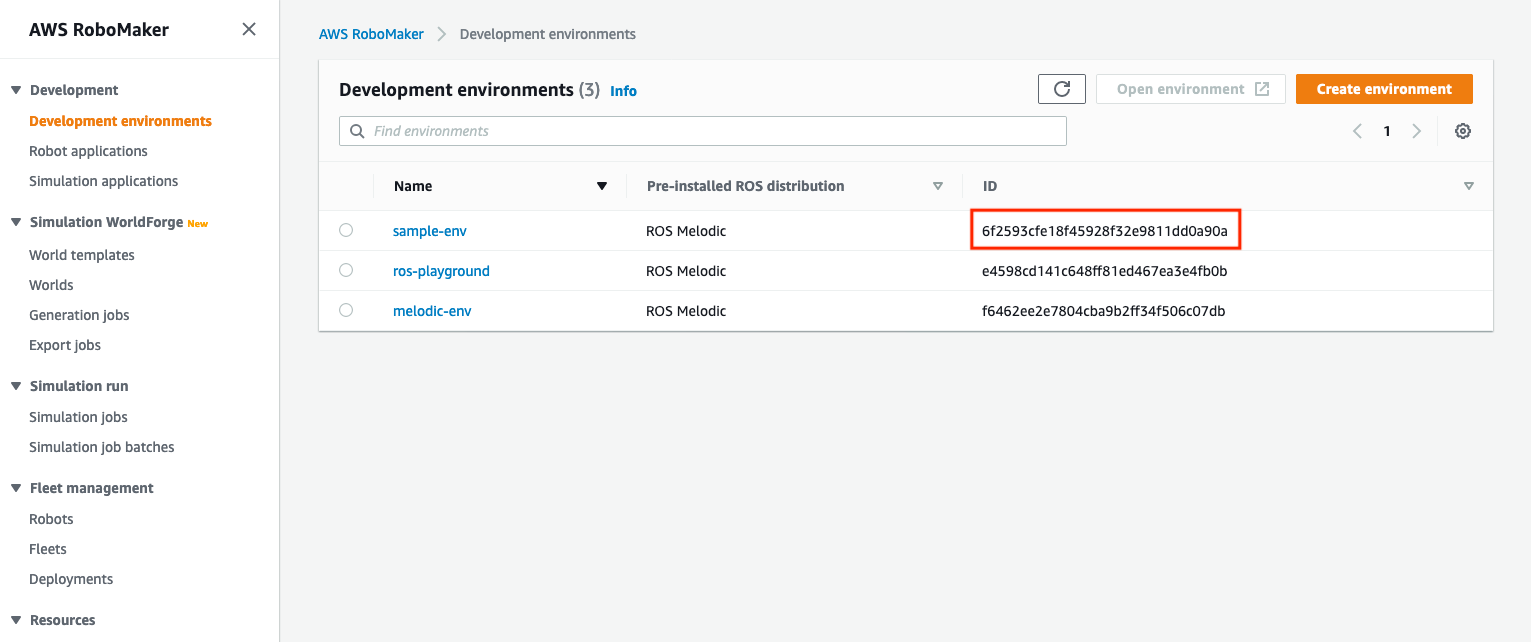This screenshot has width=1531, height=642.
Task: Select the sample-env radio button
Action: tap(346, 230)
